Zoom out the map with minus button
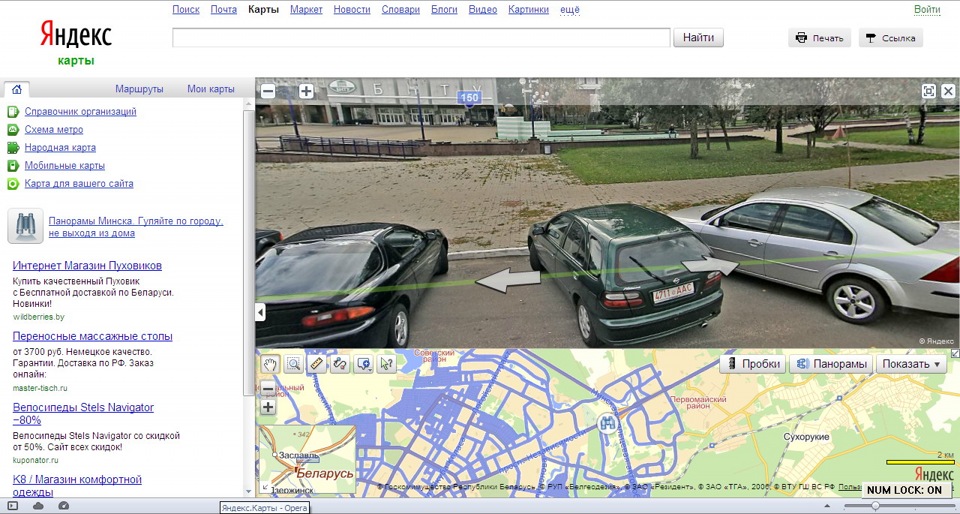960x514 pixels. (268, 388)
